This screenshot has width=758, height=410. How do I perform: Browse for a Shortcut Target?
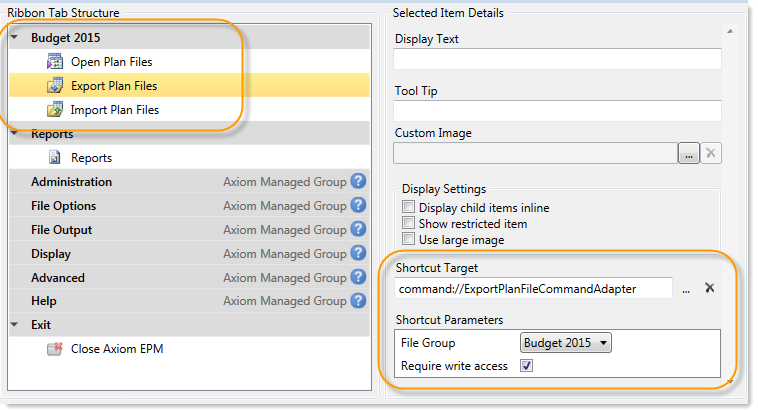(x=686, y=289)
